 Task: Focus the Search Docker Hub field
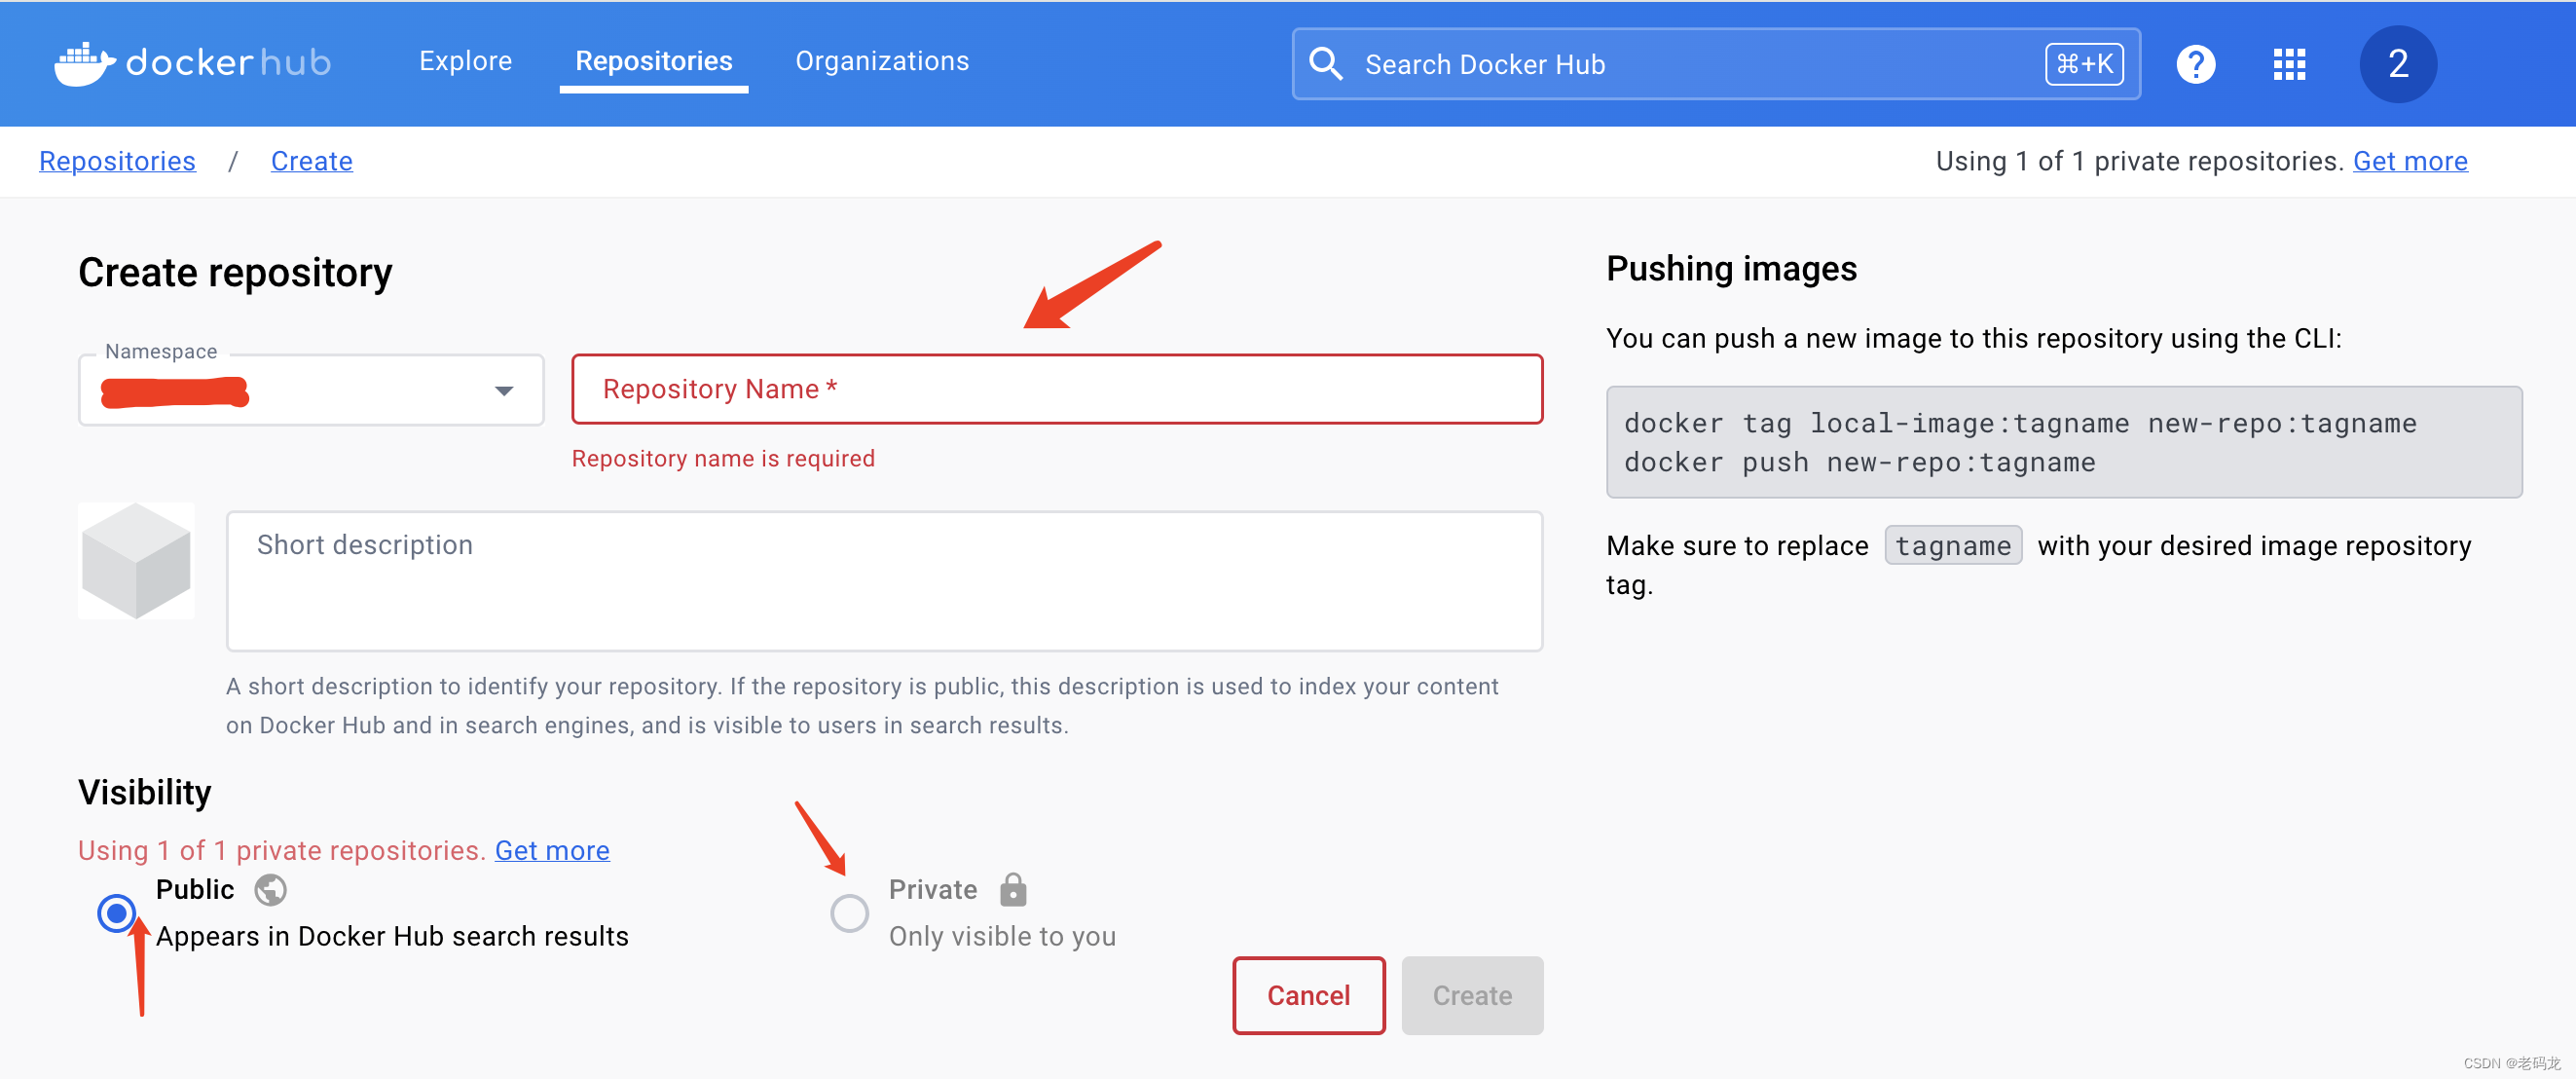click(x=1715, y=64)
